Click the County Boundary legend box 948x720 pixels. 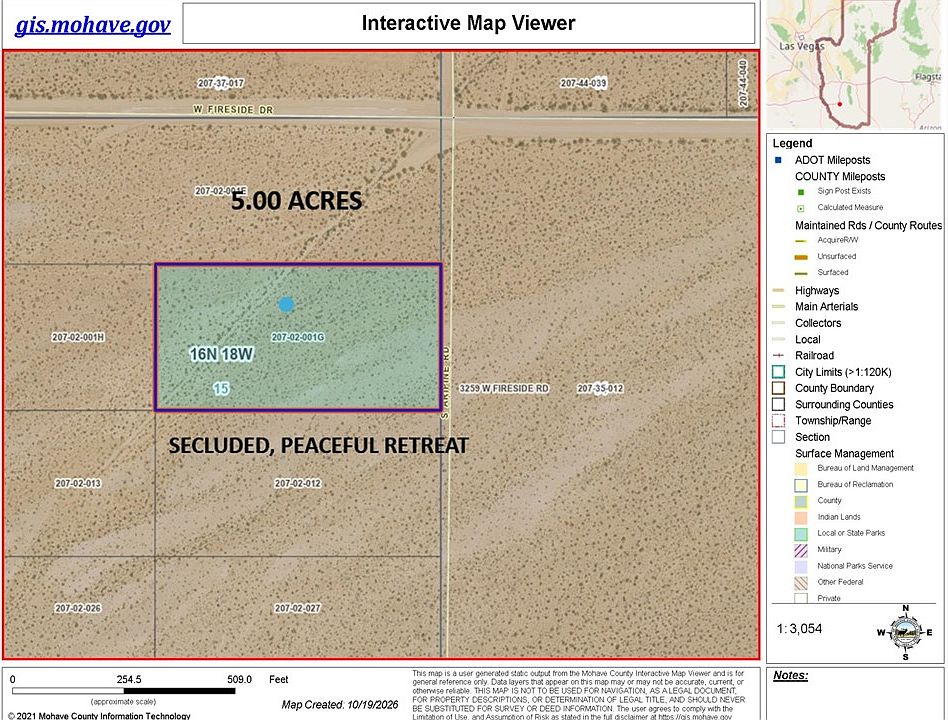click(x=779, y=388)
